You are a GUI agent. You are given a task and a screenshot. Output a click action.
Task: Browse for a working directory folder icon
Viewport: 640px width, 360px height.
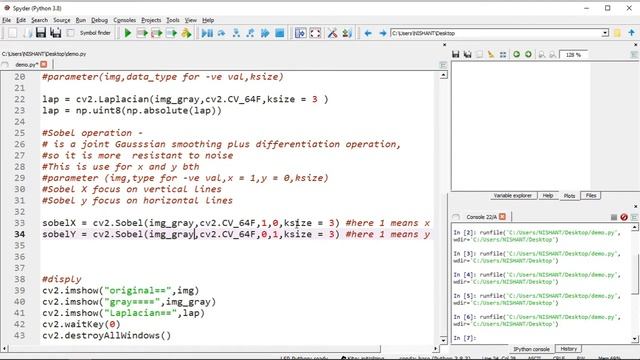pyautogui.click(x=617, y=33)
